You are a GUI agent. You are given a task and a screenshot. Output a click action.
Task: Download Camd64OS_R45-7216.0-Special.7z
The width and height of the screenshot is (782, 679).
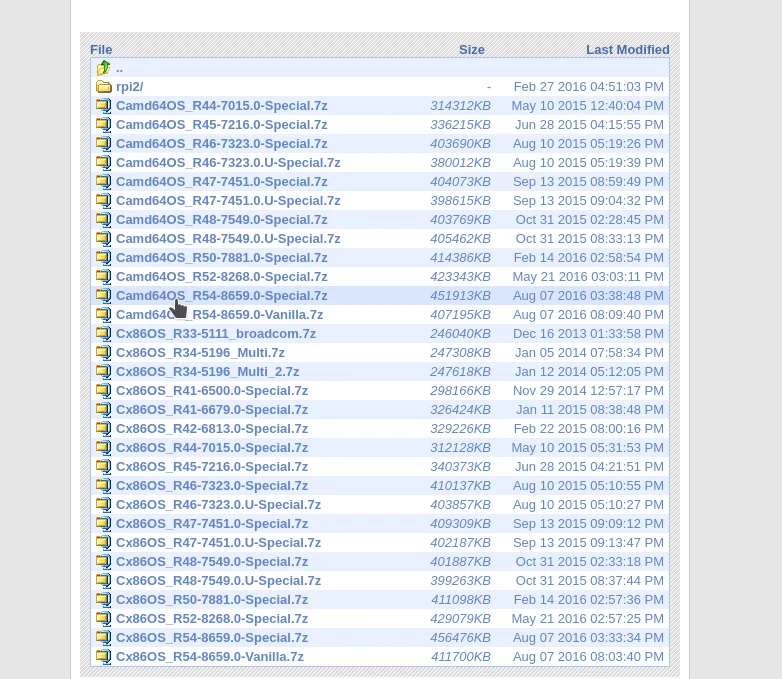click(221, 125)
